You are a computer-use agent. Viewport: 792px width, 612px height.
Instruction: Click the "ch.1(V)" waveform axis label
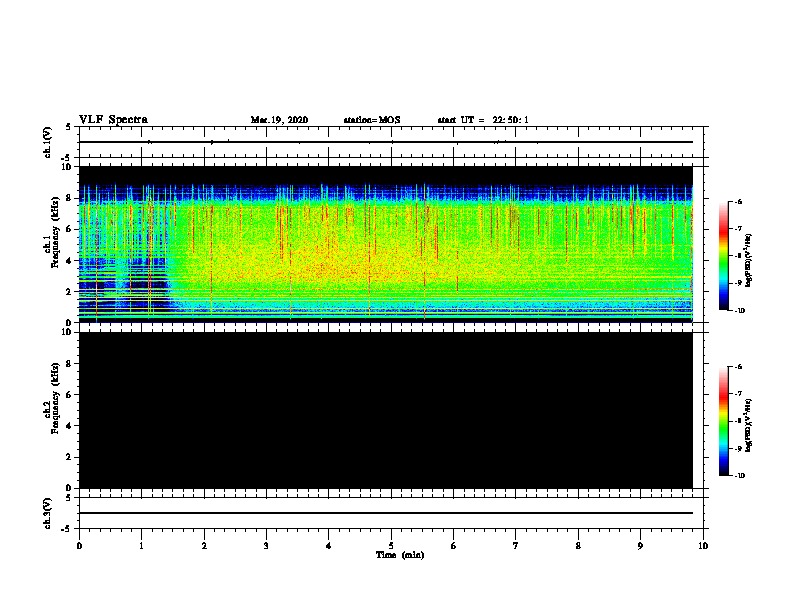(48, 142)
